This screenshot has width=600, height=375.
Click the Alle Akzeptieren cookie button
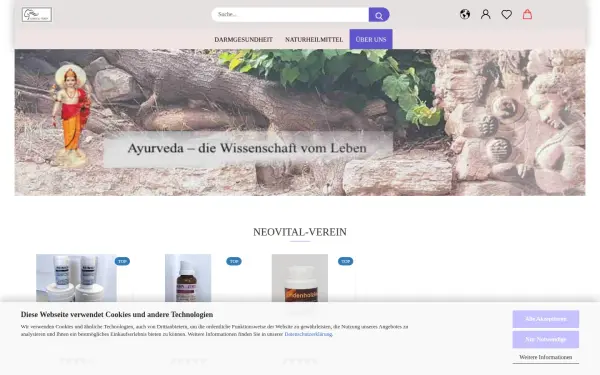tap(546, 319)
